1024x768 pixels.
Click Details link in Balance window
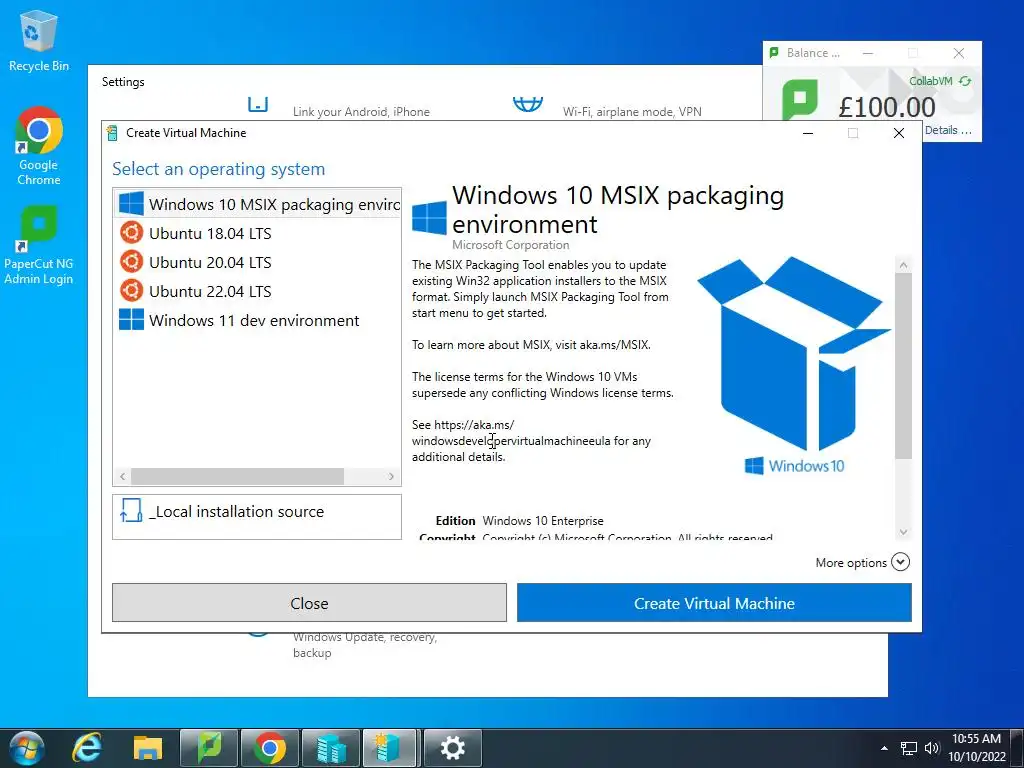coord(948,130)
